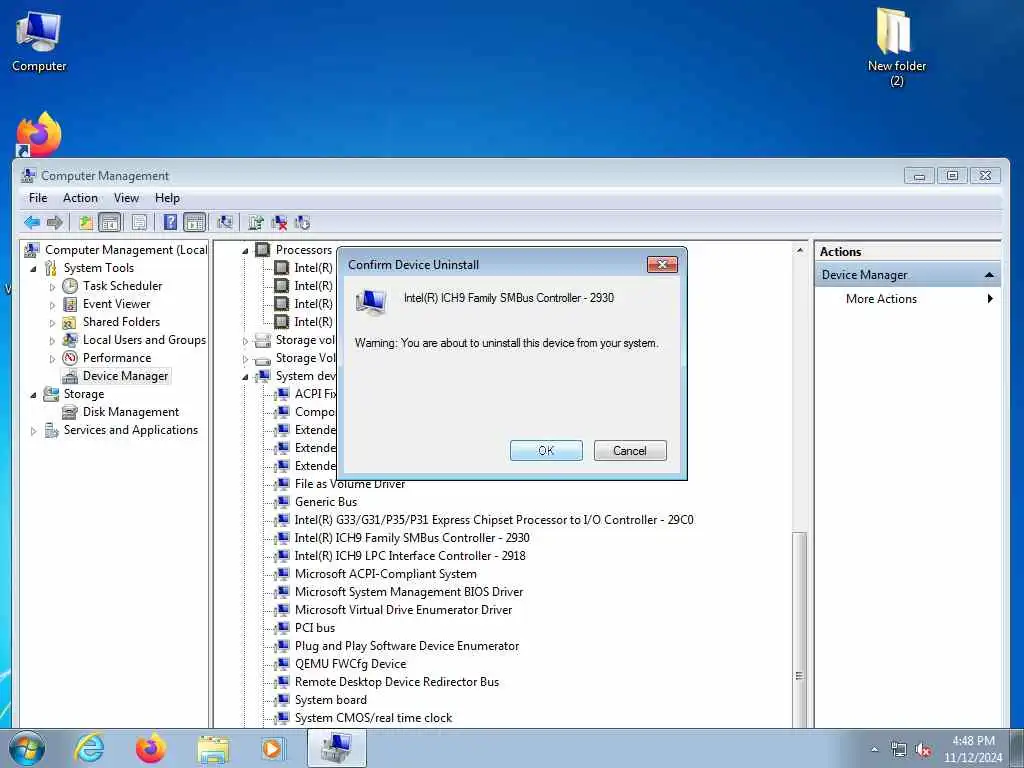Image resolution: width=1024 pixels, height=768 pixels.
Task: Select Shared Folders in the tree
Action: tap(121, 322)
